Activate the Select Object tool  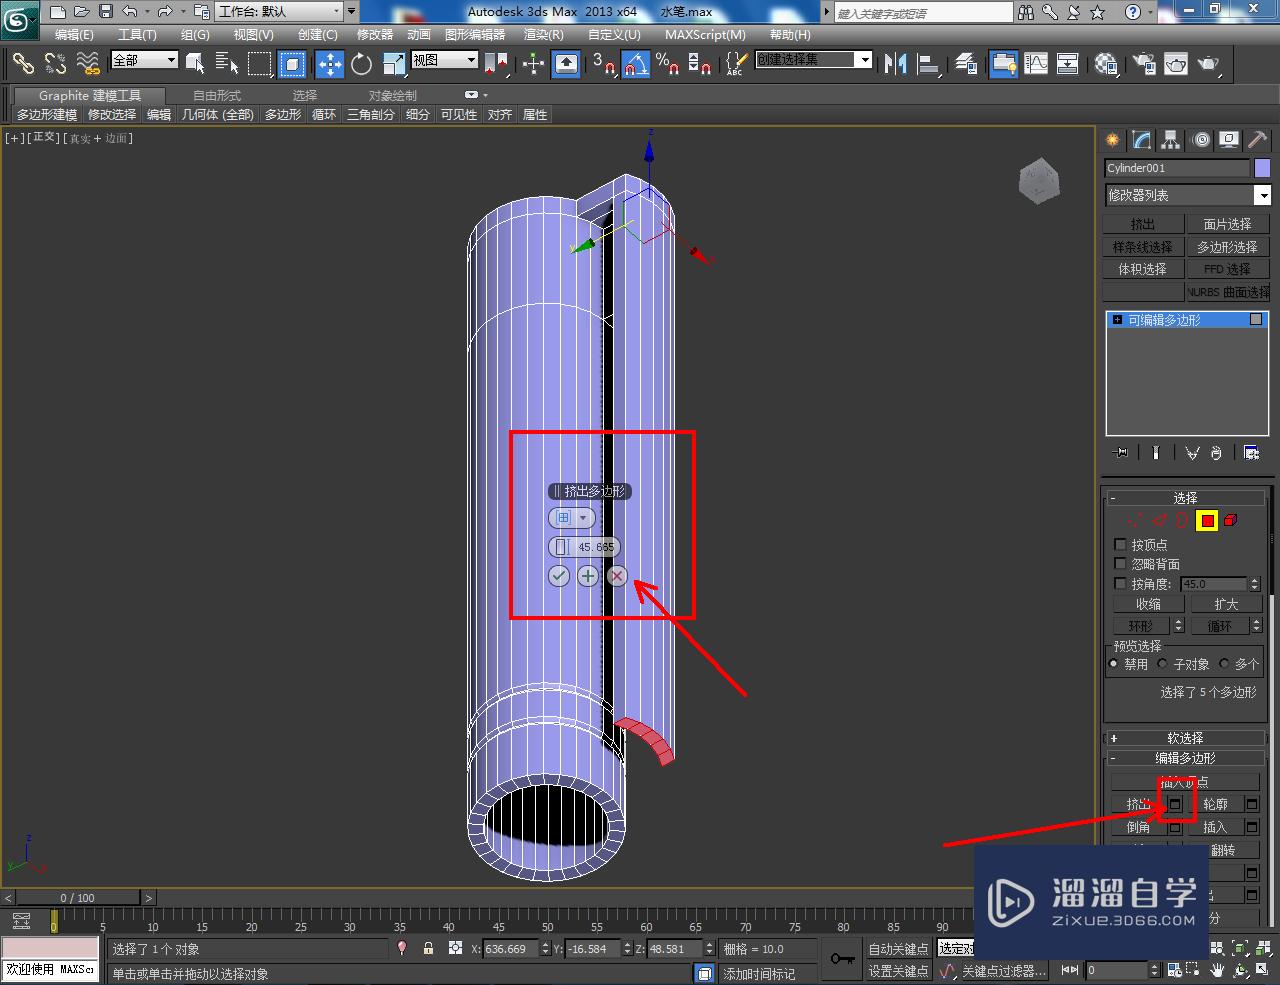tap(195, 64)
